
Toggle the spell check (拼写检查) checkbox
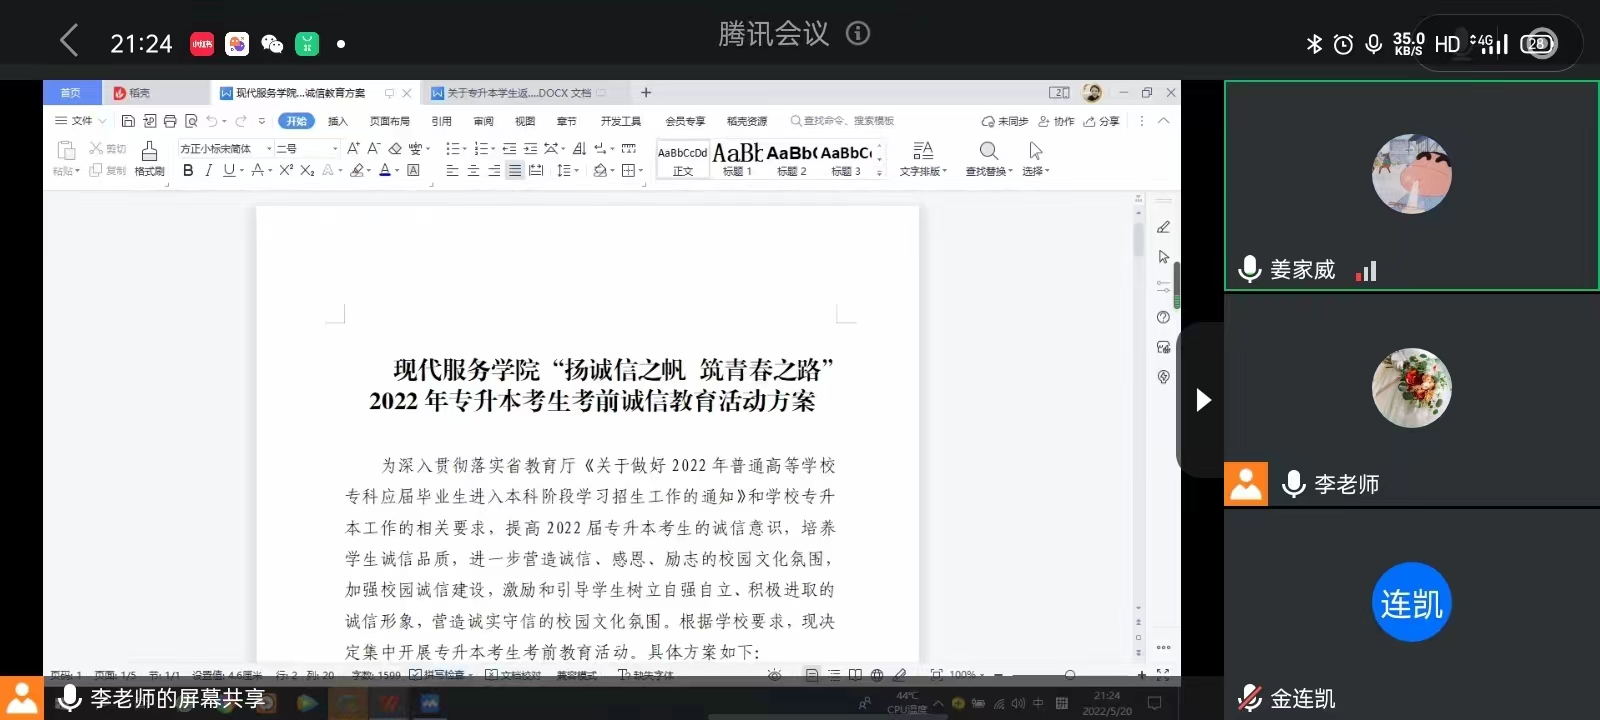coord(415,675)
